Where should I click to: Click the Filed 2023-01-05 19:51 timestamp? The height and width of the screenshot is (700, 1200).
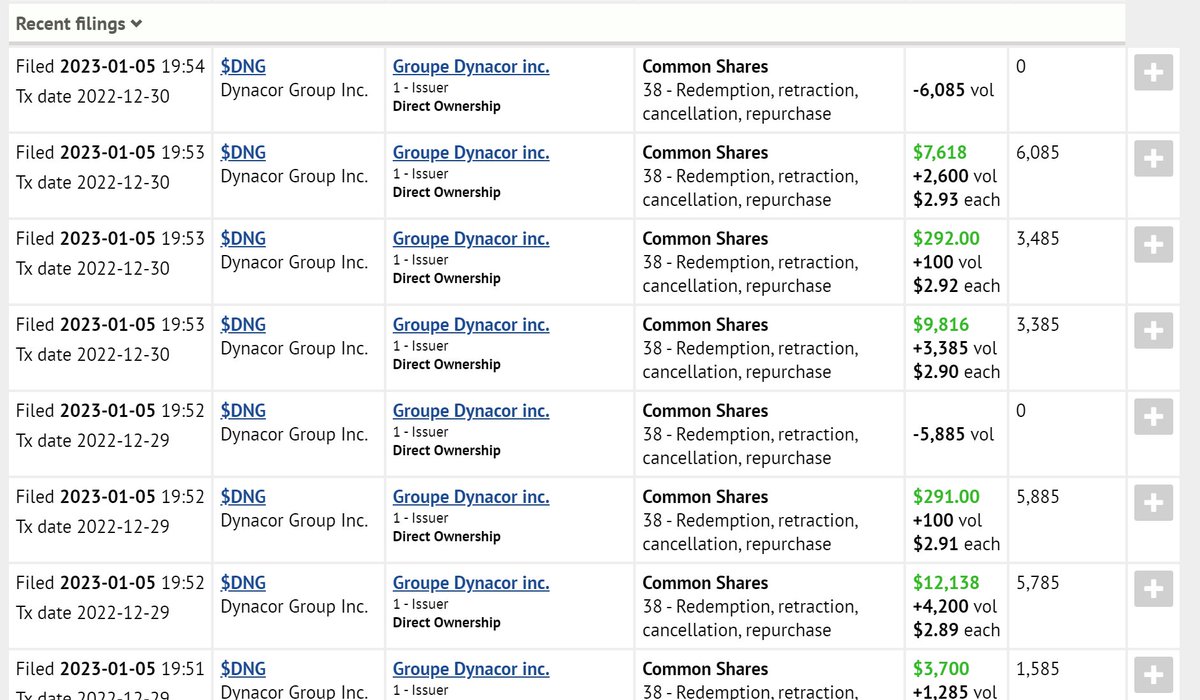point(110,669)
